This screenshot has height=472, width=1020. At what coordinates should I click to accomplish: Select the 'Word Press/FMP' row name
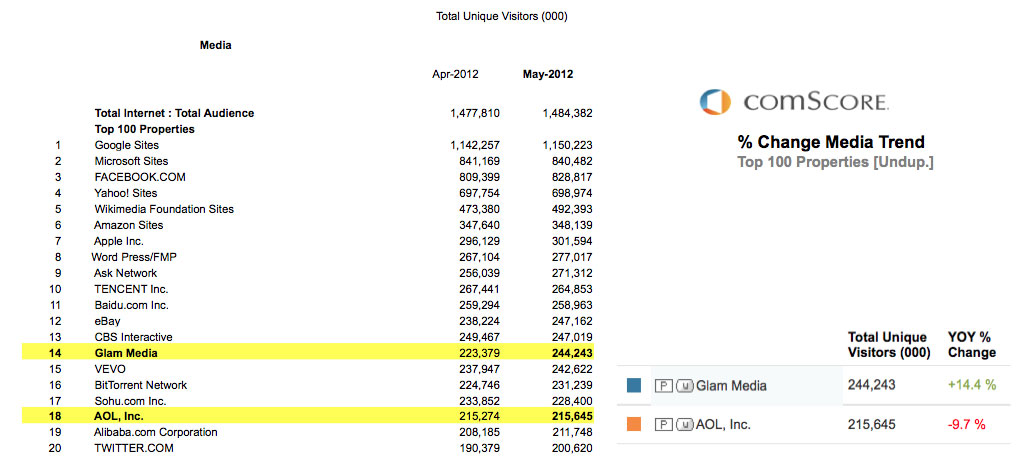click(134, 257)
